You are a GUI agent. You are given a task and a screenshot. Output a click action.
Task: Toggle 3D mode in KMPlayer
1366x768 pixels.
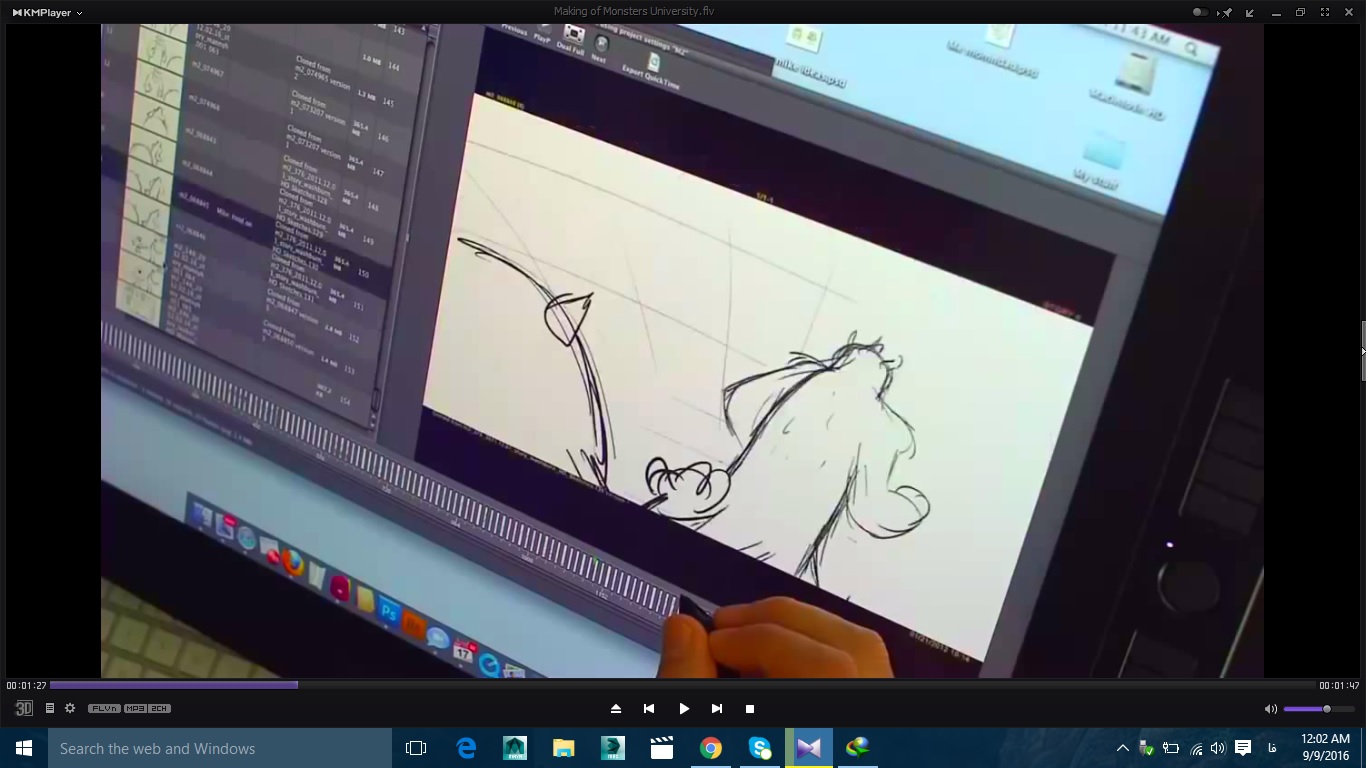pos(23,708)
